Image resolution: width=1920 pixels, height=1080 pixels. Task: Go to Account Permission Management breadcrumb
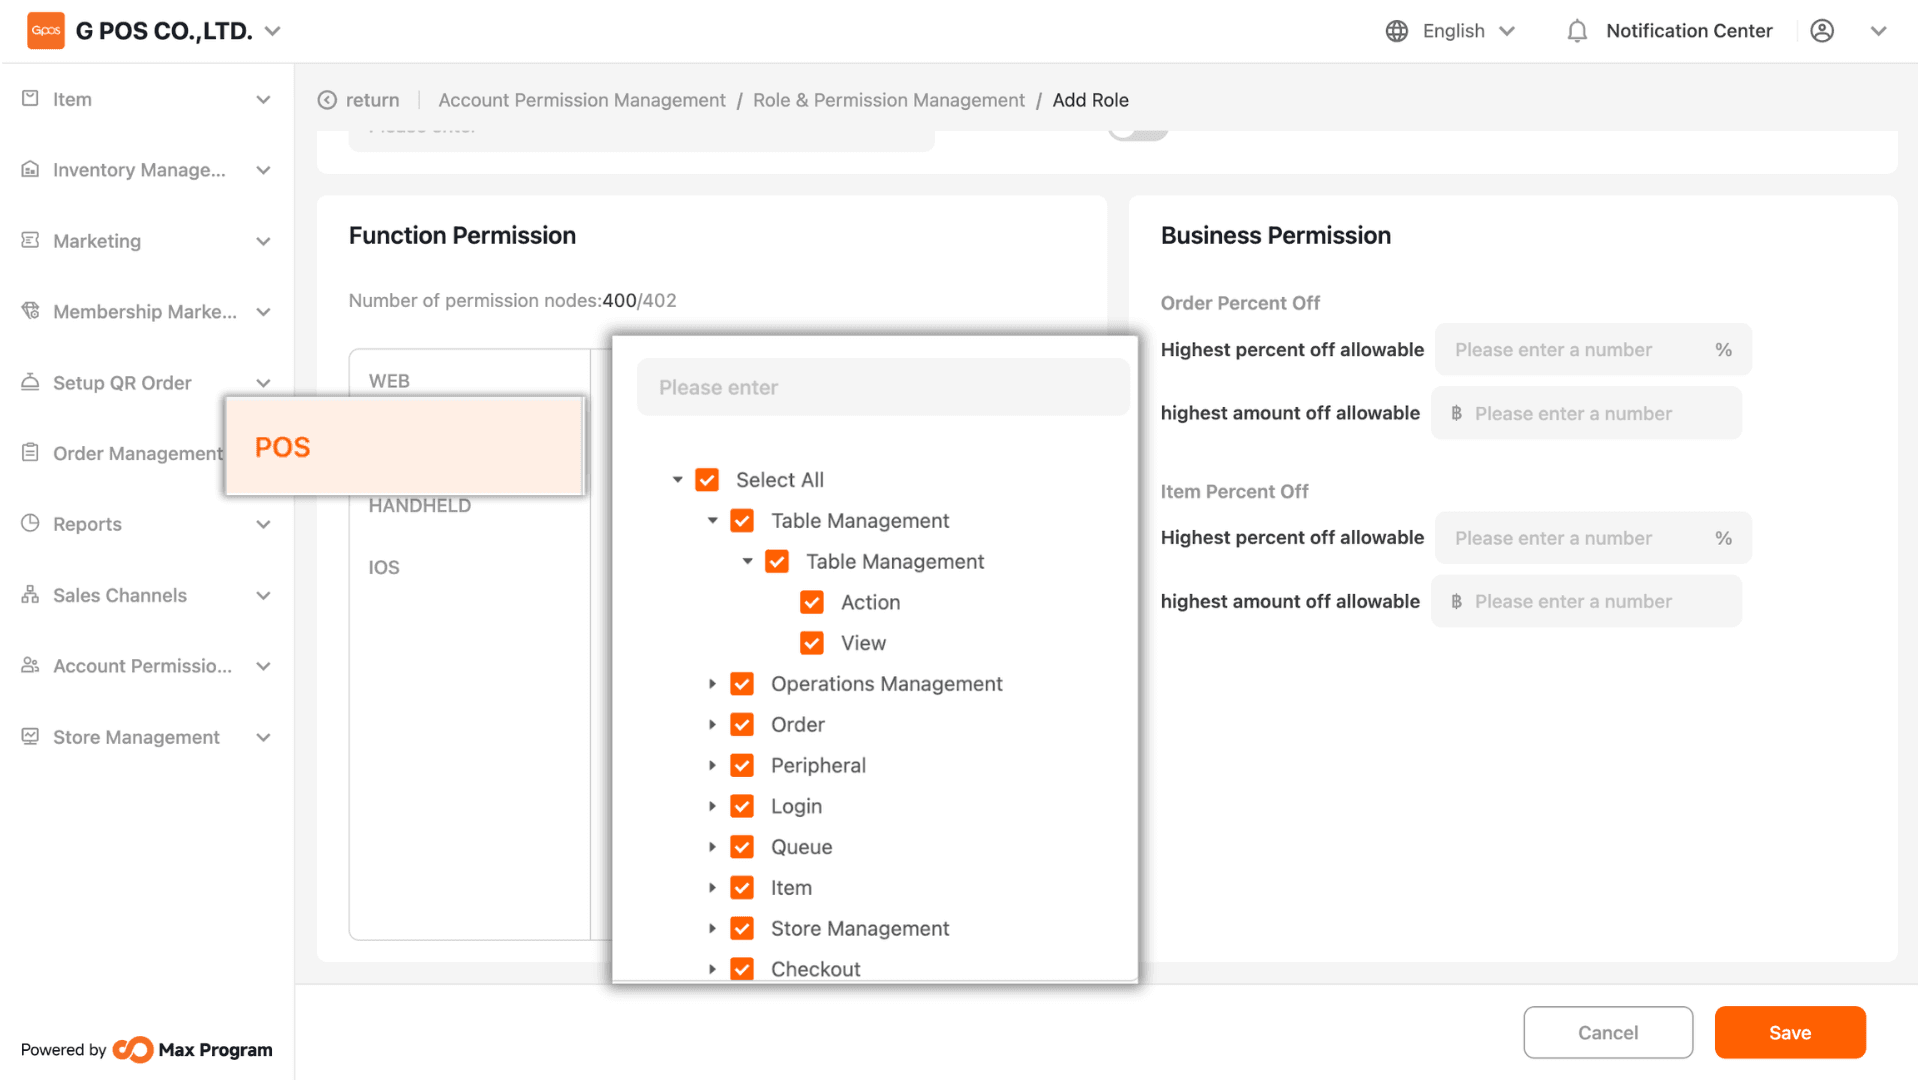click(x=582, y=100)
